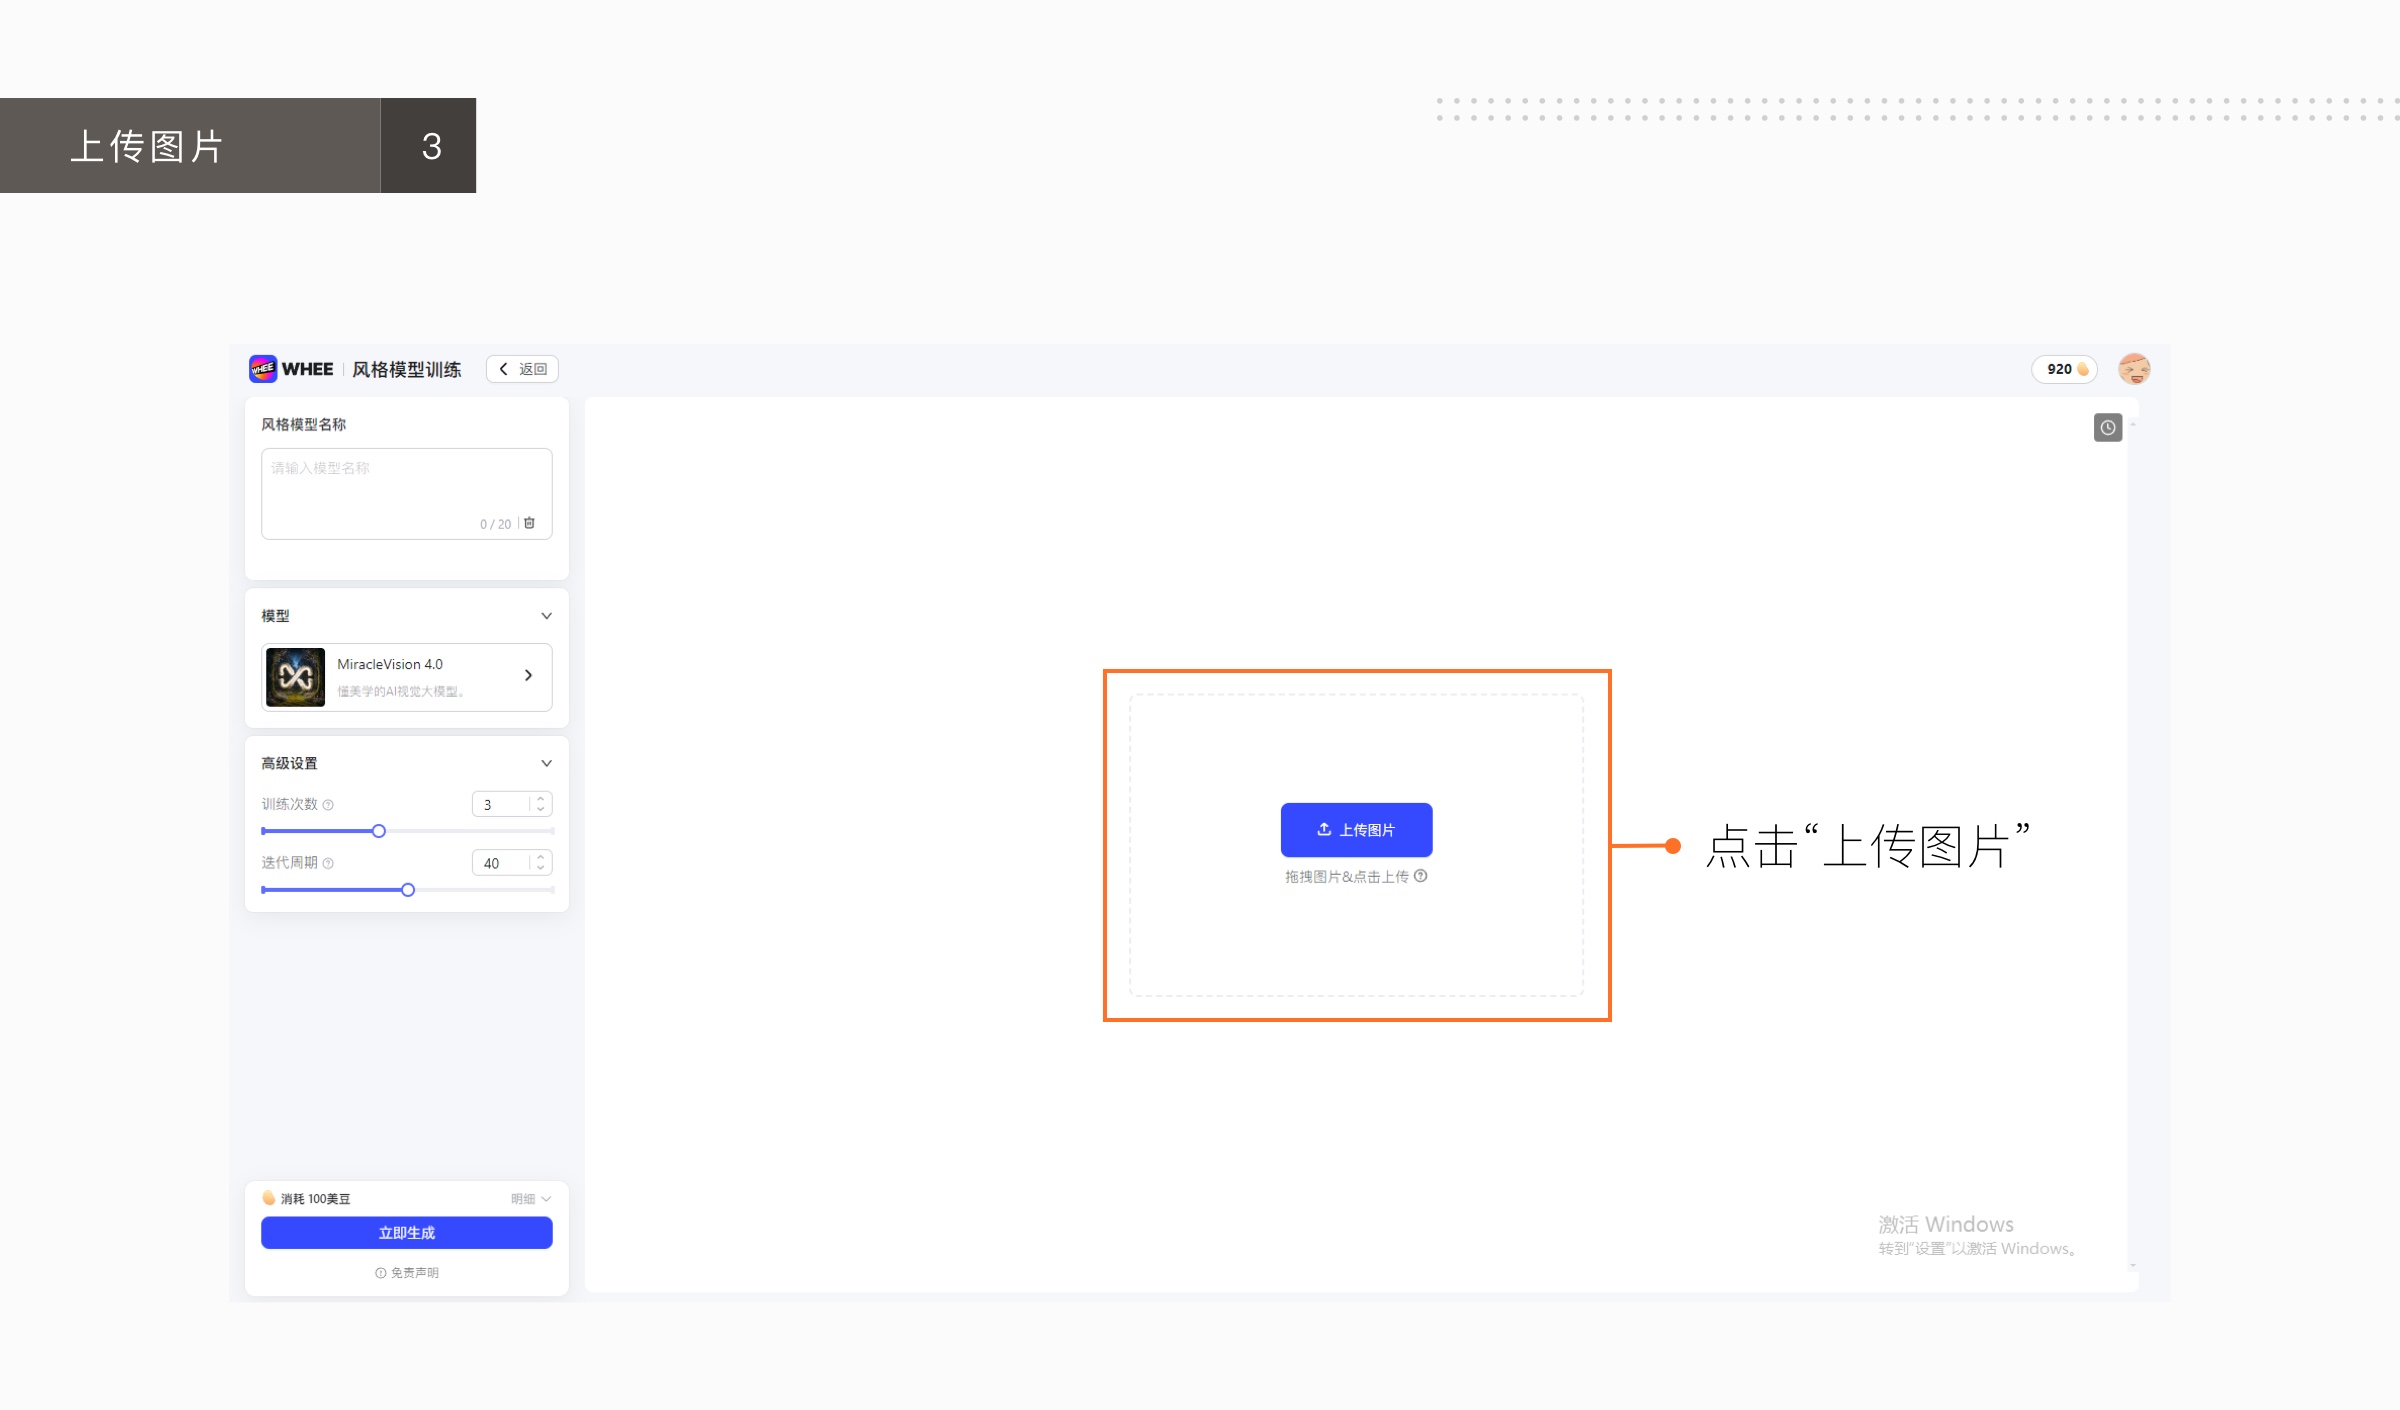Click the 上传图片 upload images button
Image resolution: width=2400 pixels, height=1410 pixels.
pyautogui.click(x=1355, y=829)
